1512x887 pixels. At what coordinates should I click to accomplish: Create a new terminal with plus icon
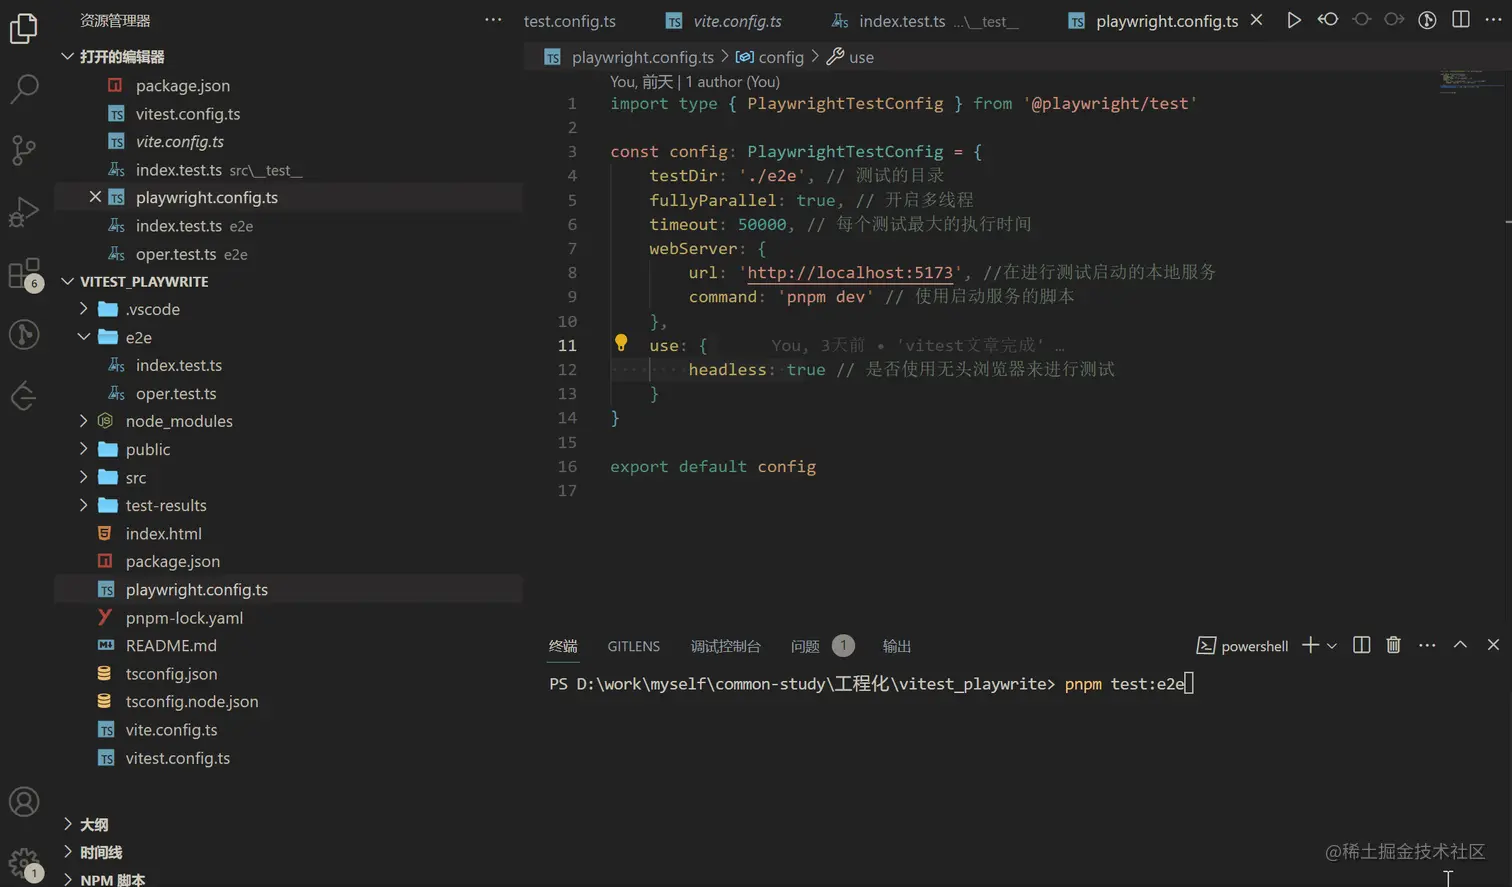pos(1310,646)
